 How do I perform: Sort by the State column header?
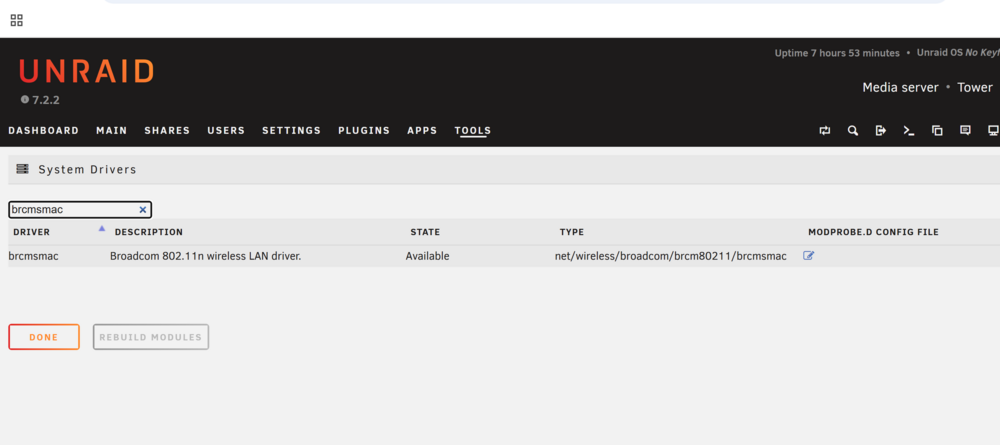425,232
